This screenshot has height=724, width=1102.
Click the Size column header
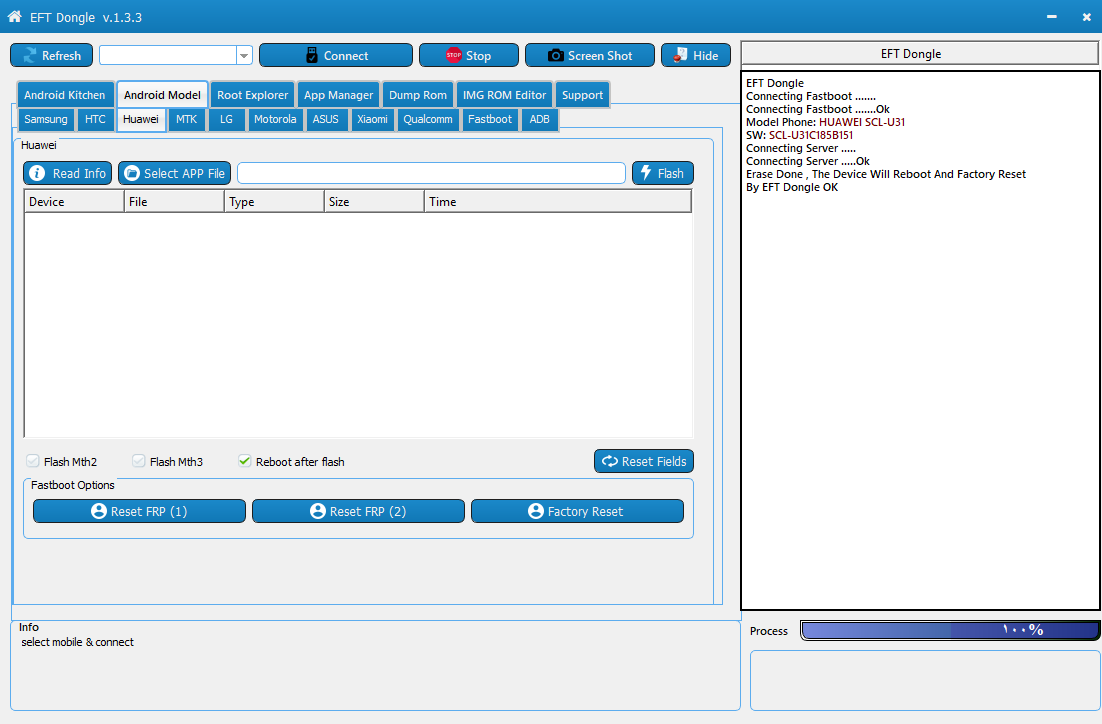(x=375, y=202)
